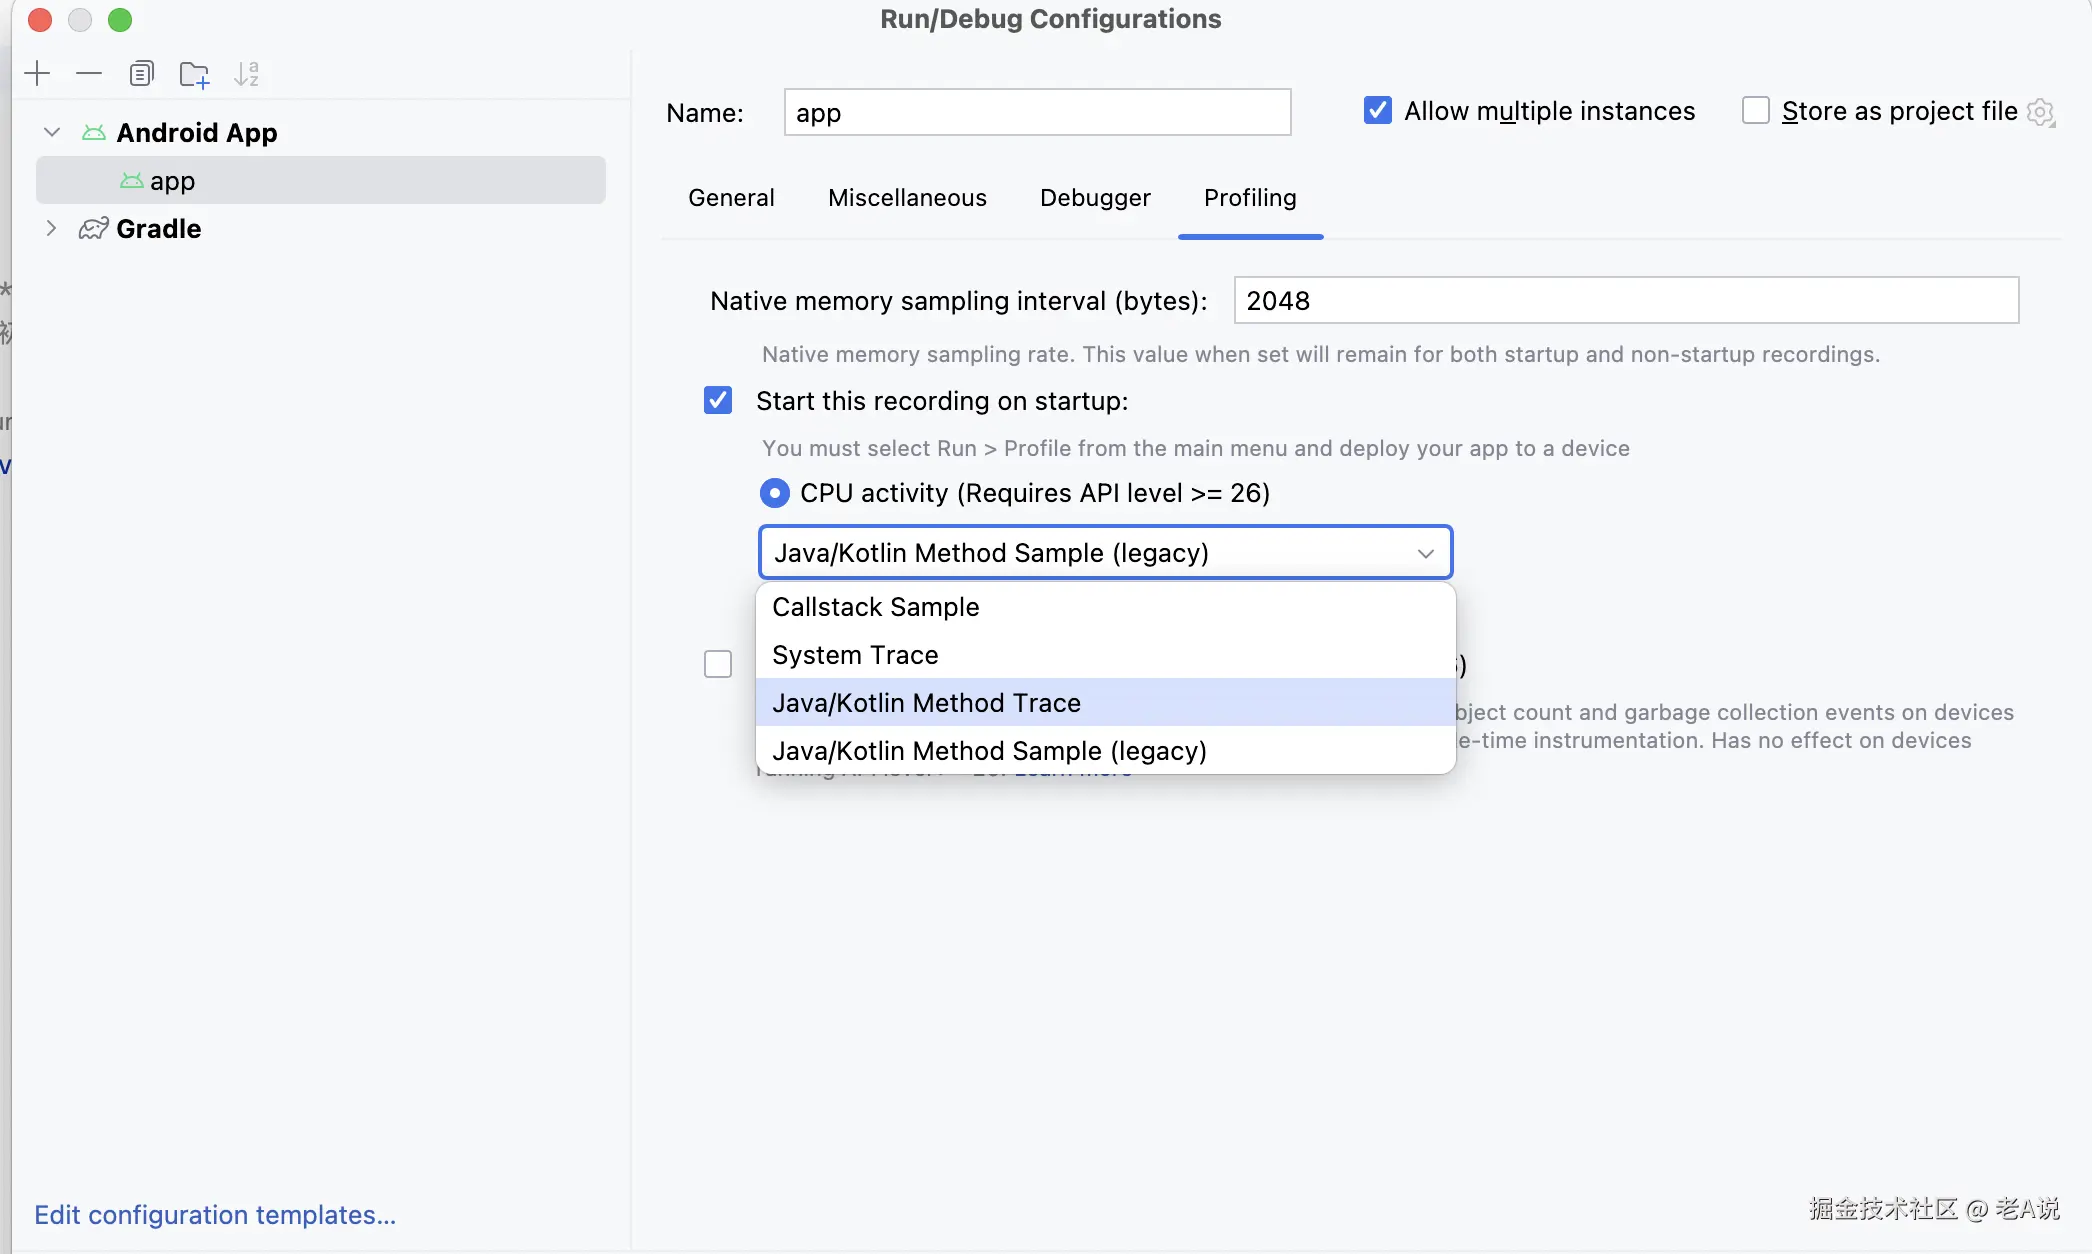Copy the selected configuration
Viewport: 2092px width, 1254px height.
141,73
